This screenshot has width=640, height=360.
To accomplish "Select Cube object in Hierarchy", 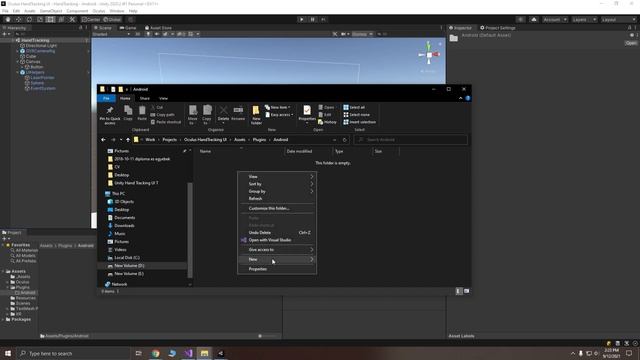I will point(28,56).
